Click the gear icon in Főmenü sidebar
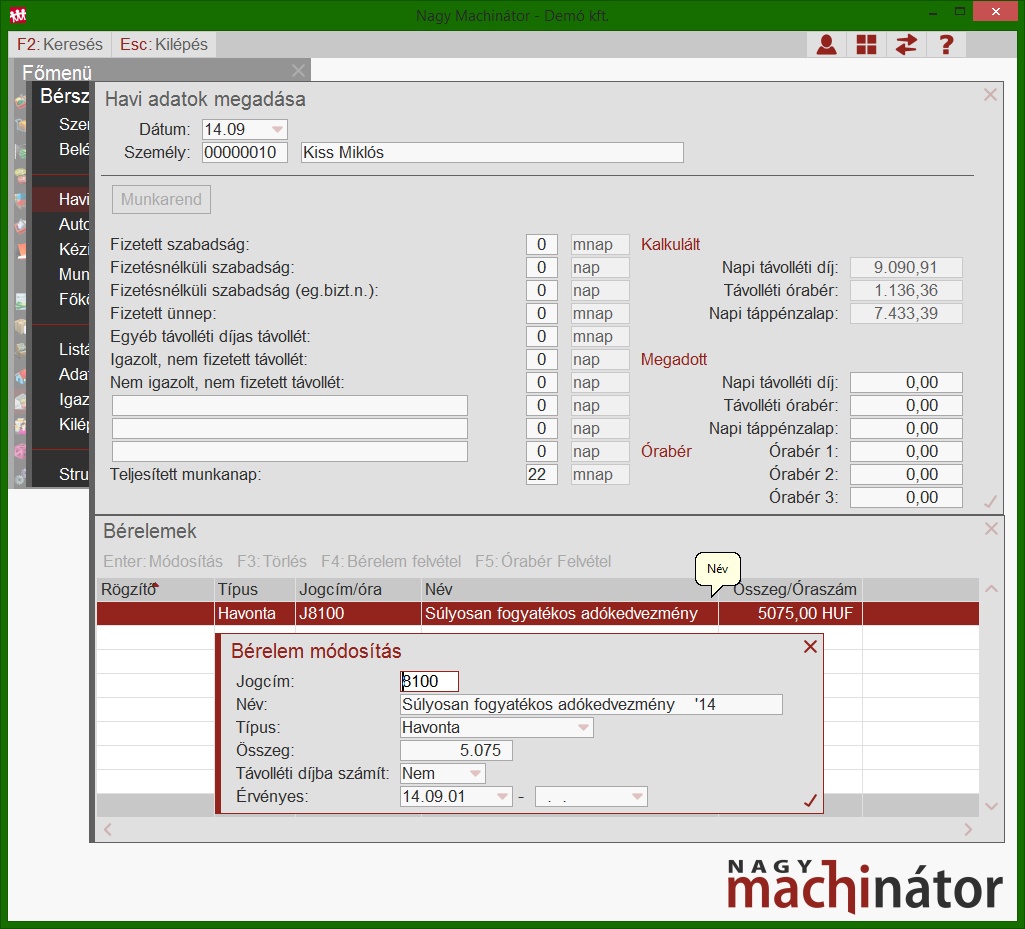The image size is (1025, 929). tap(20, 477)
